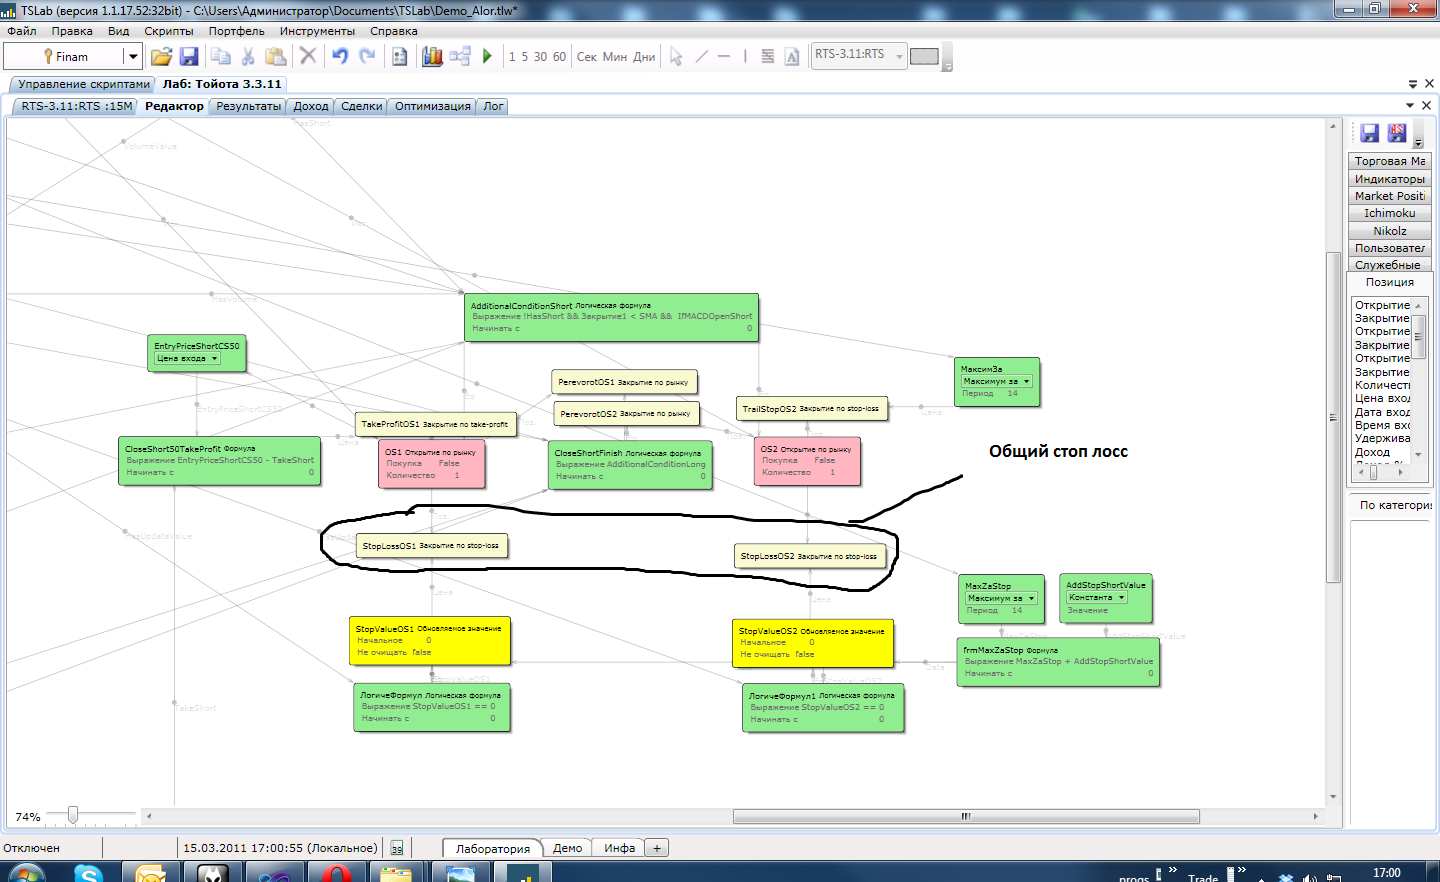
Task: Open the properties sheet icon in toolbar
Action: (x=399, y=56)
